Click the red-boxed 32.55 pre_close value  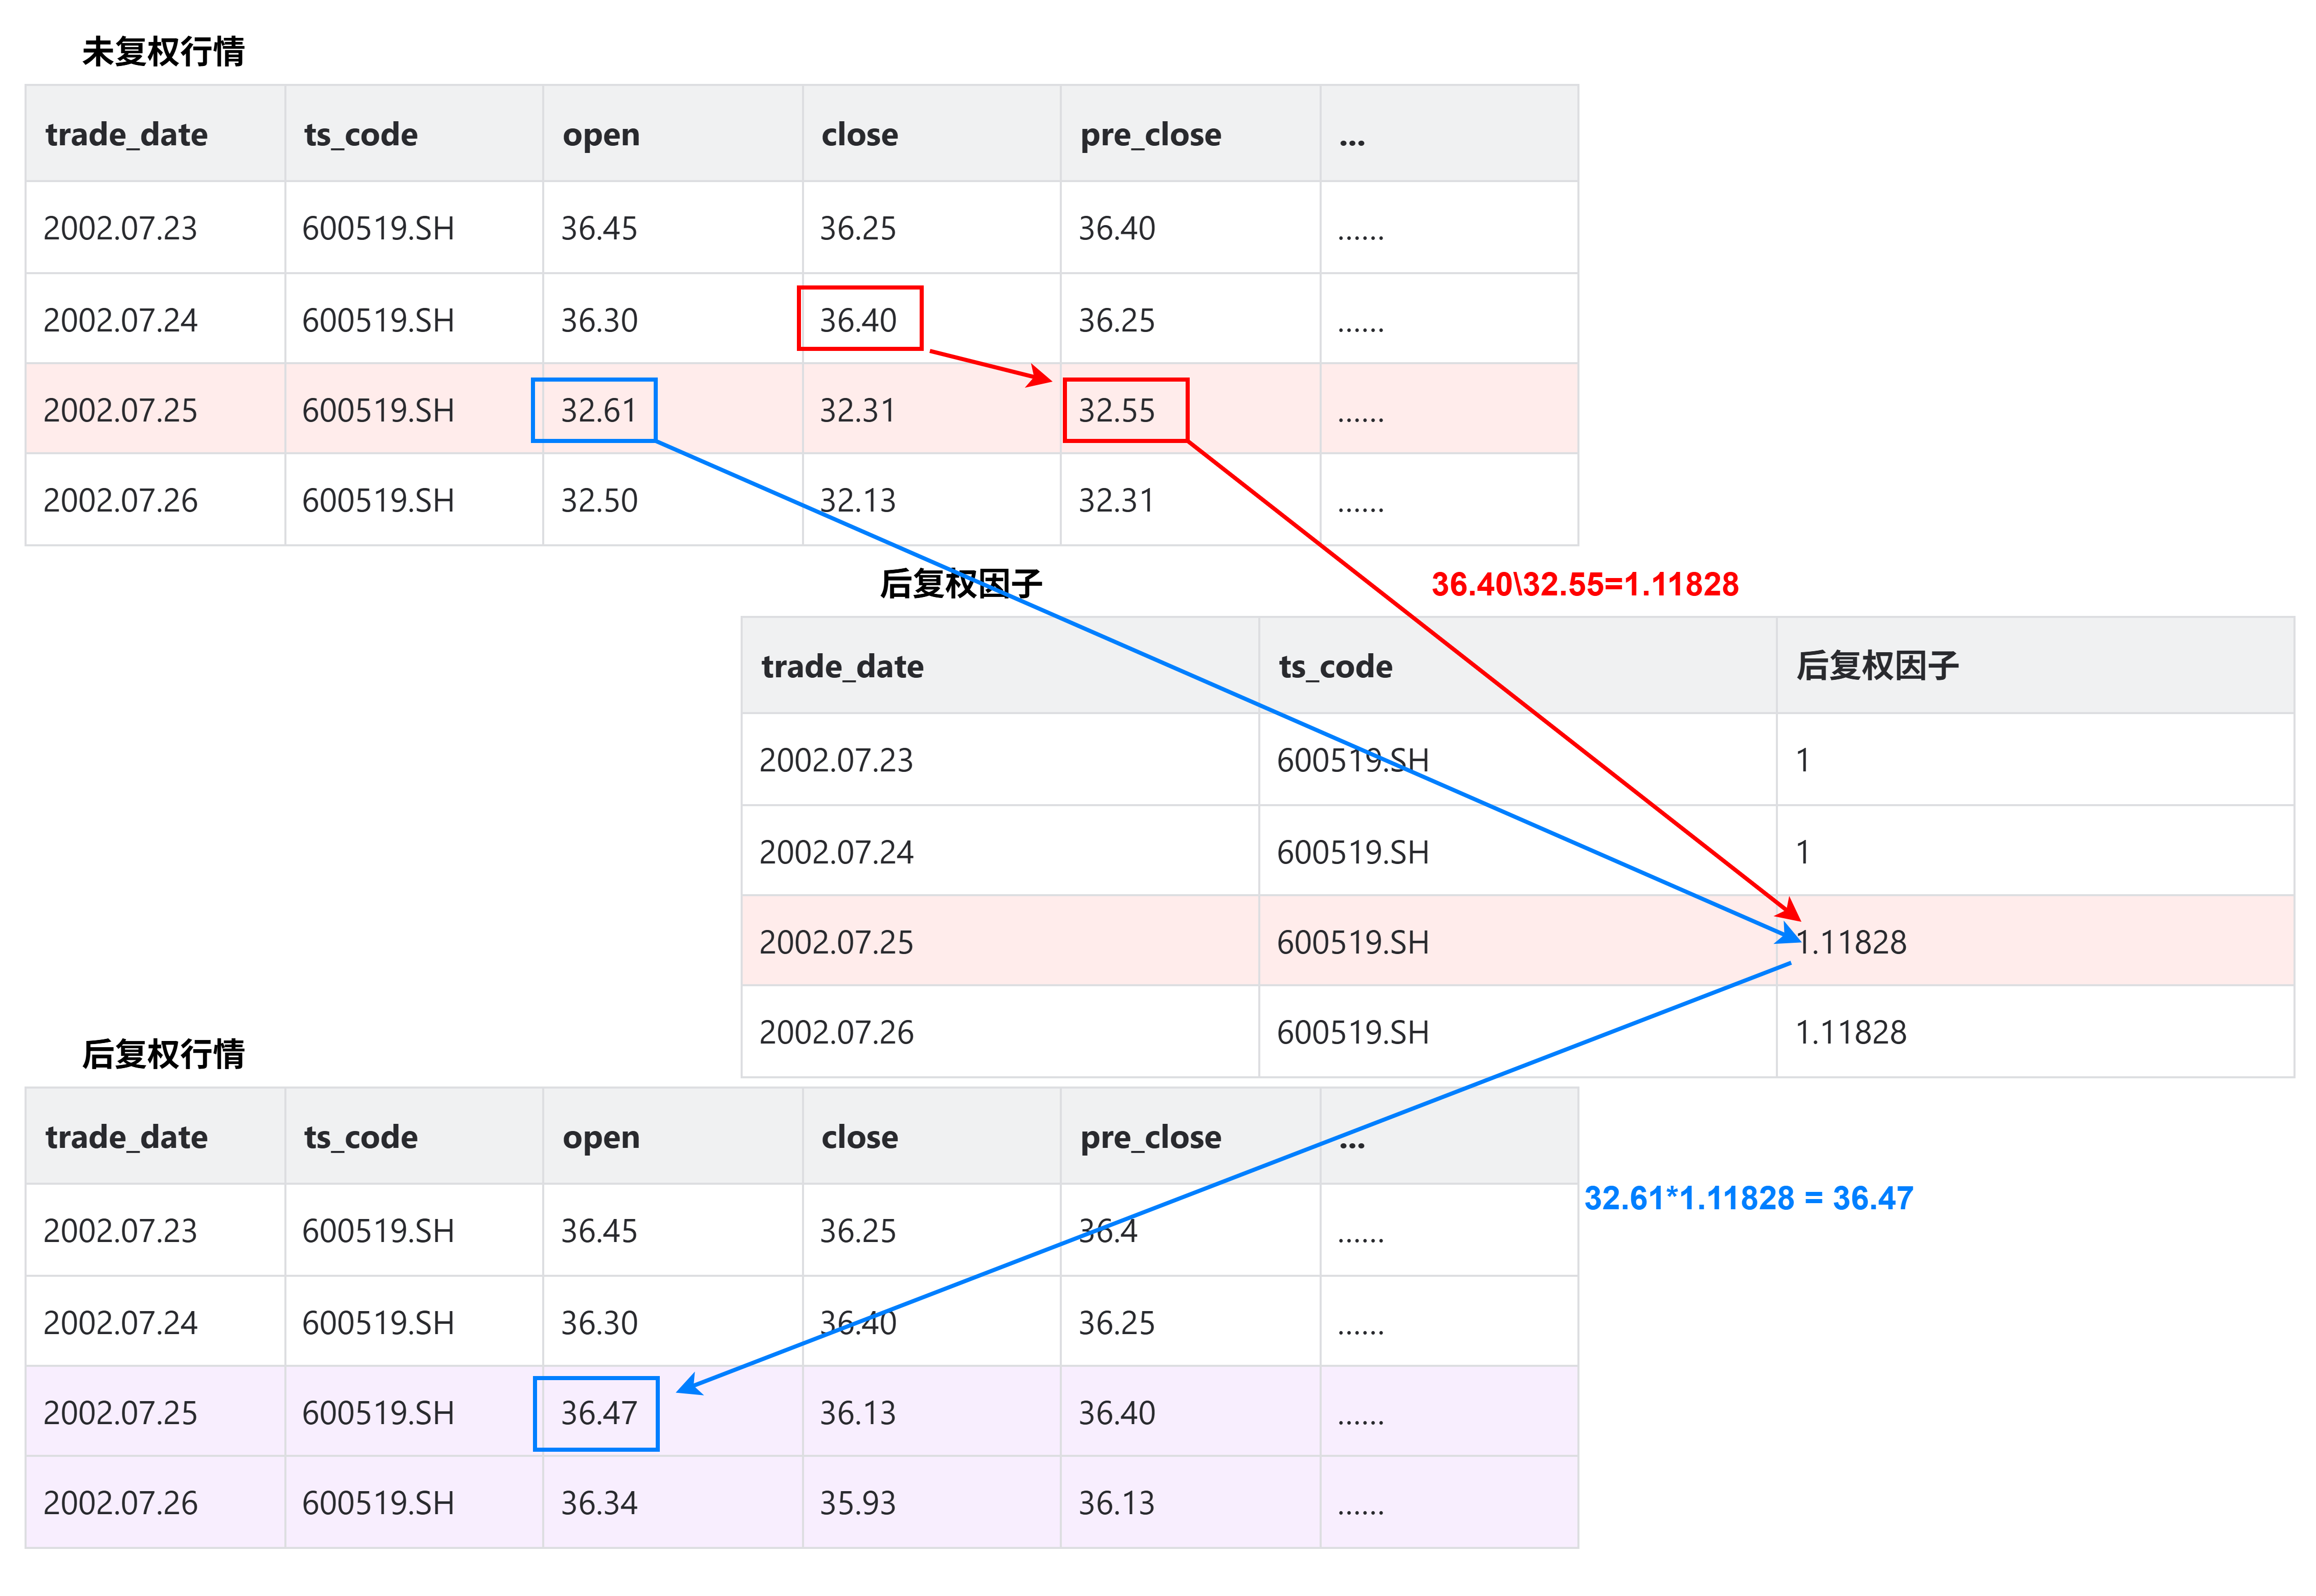pos(1116,410)
